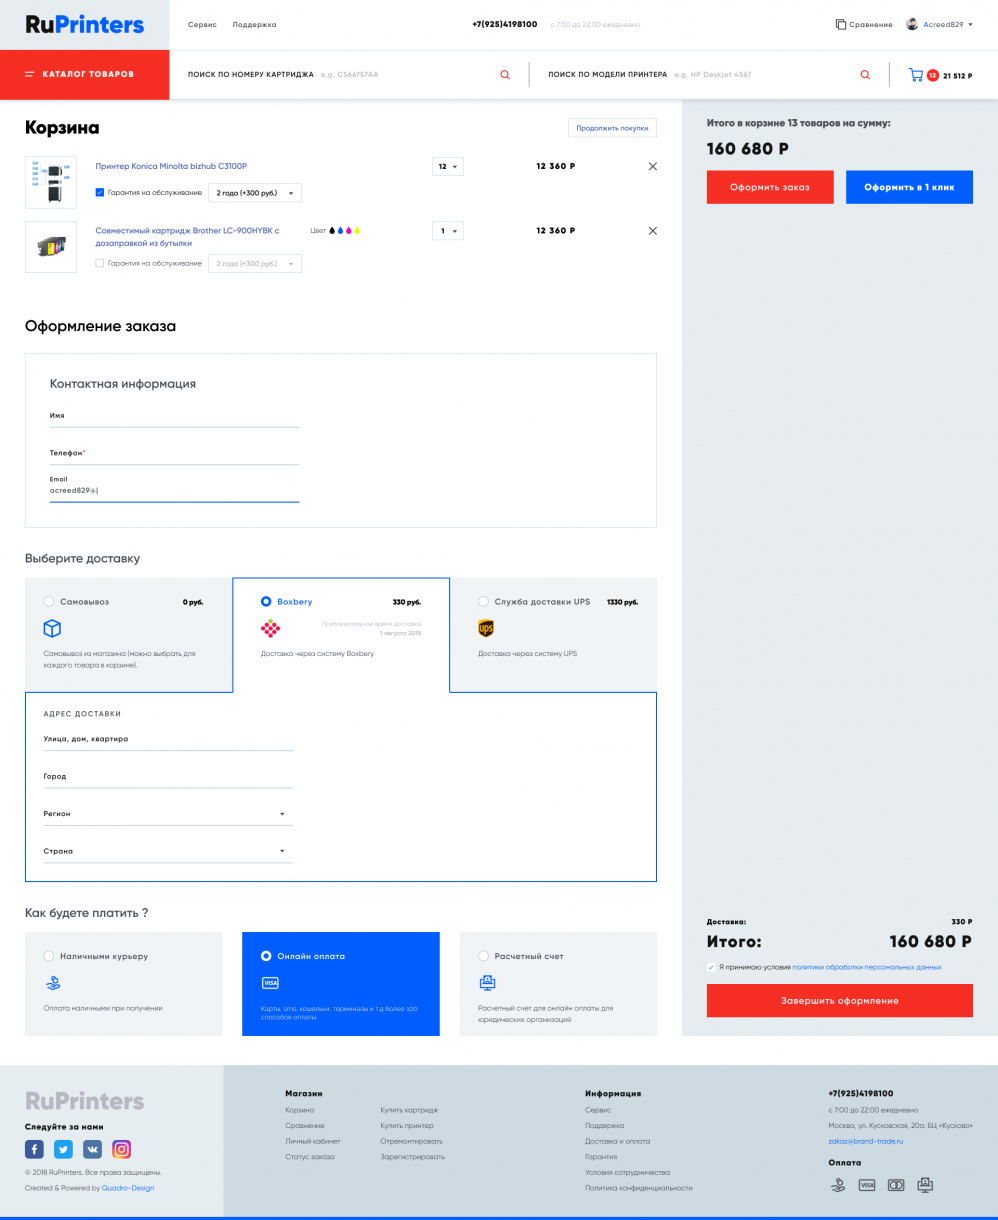Remove the Konica Minolta printer from cart
Image resolution: width=998 pixels, height=1220 pixels.
click(653, 166)
